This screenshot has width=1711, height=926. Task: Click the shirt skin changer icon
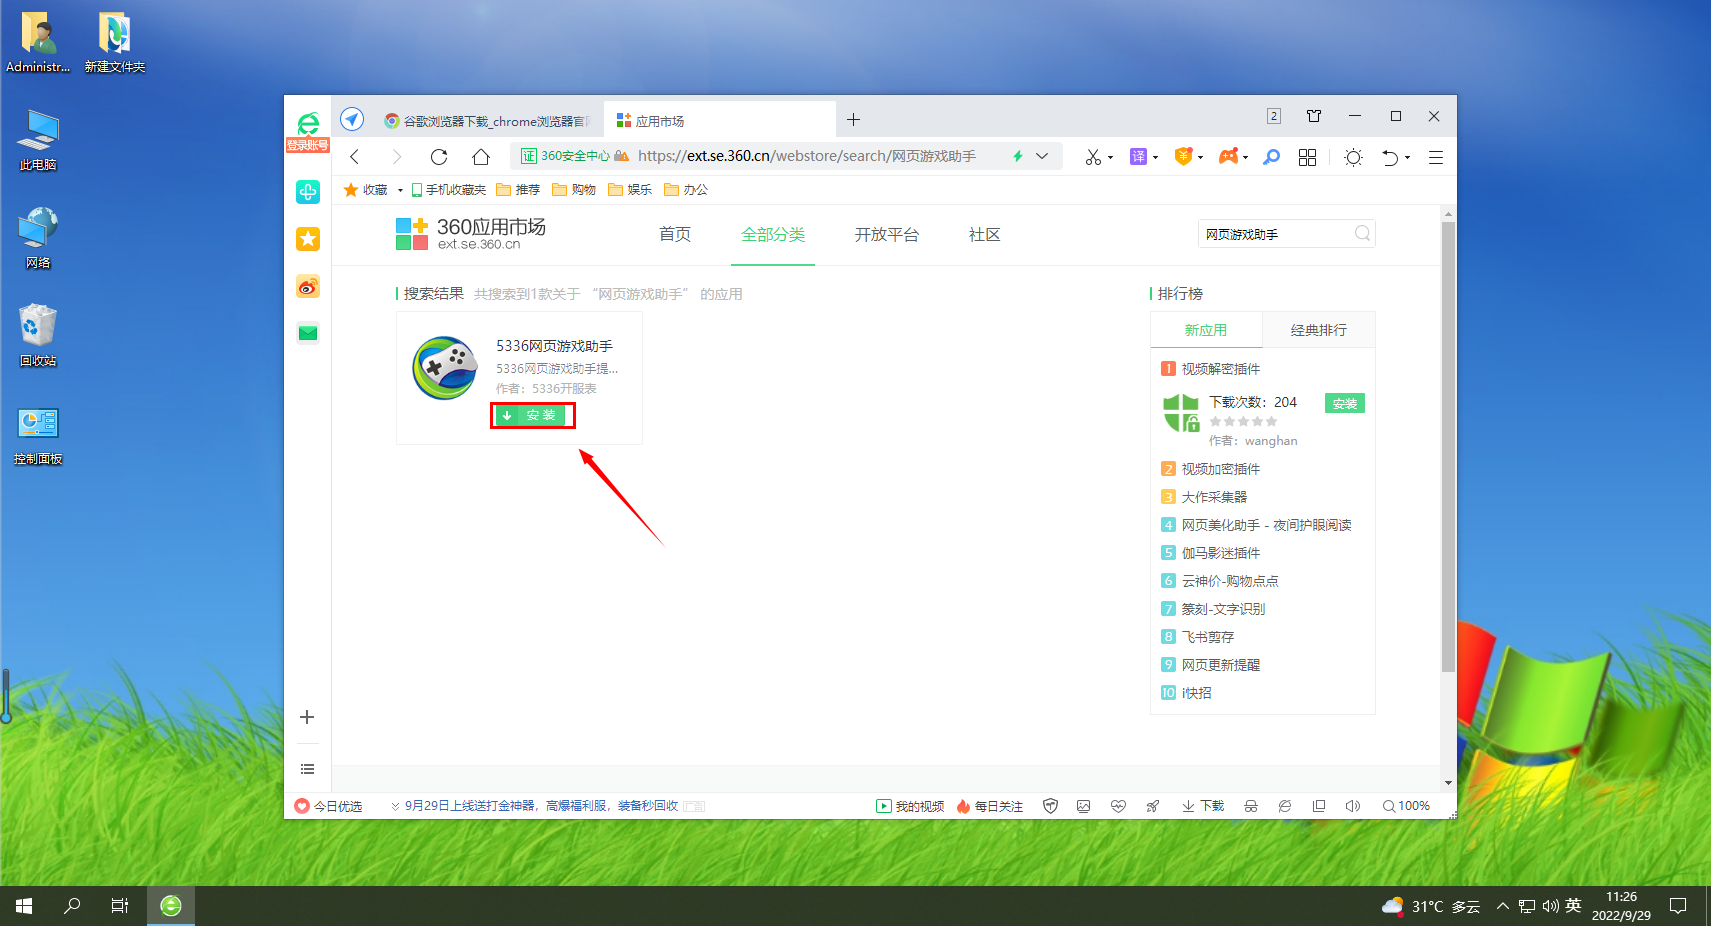[1314, 116]
